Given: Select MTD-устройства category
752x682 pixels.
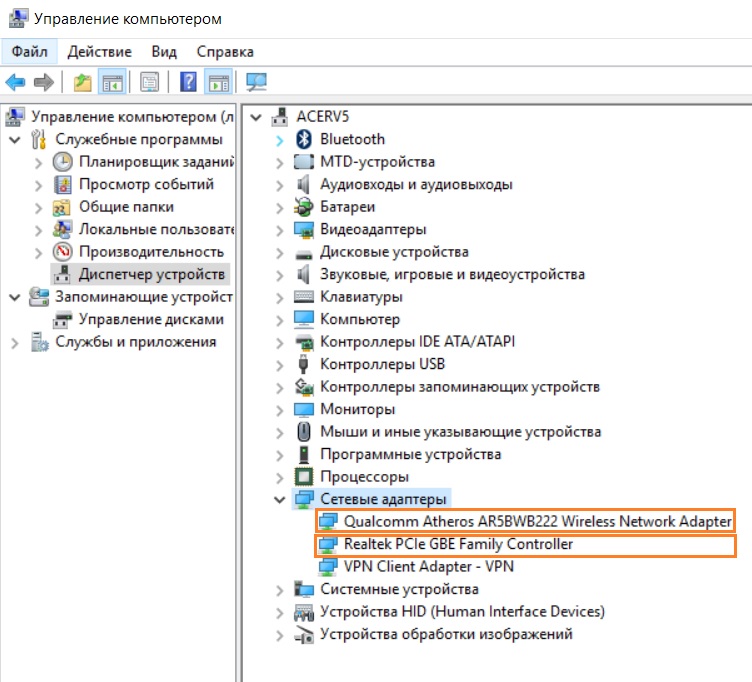Looking at the screenshot, I should point(377,162).
